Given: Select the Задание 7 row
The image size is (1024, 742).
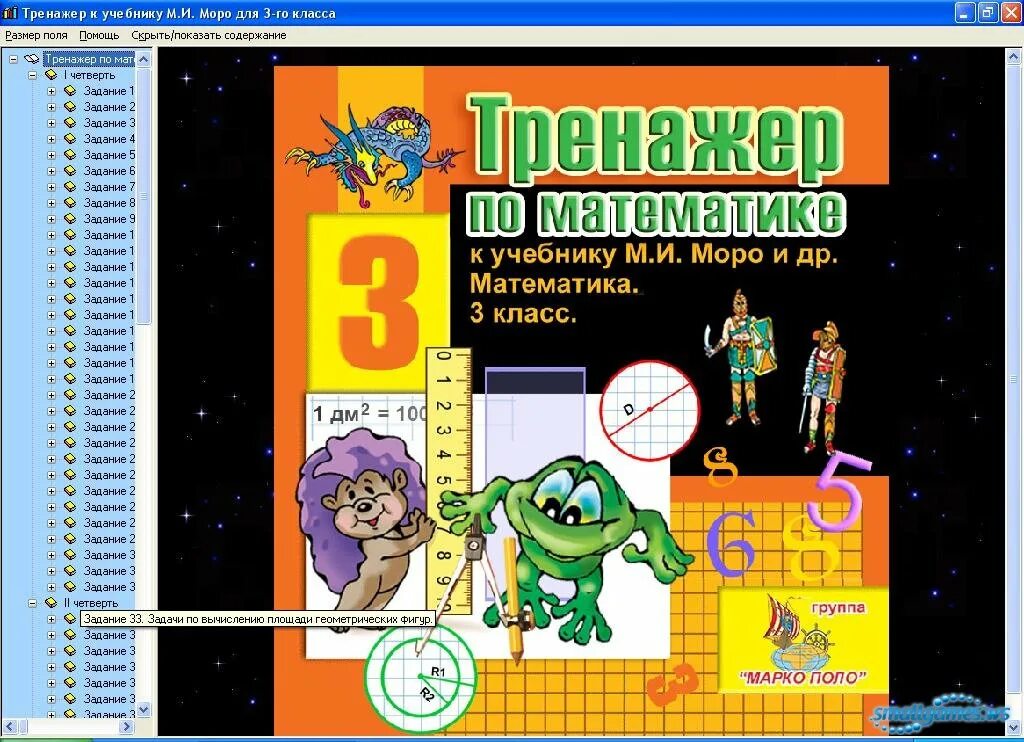Looking at the screenshot, I should 109,187.
